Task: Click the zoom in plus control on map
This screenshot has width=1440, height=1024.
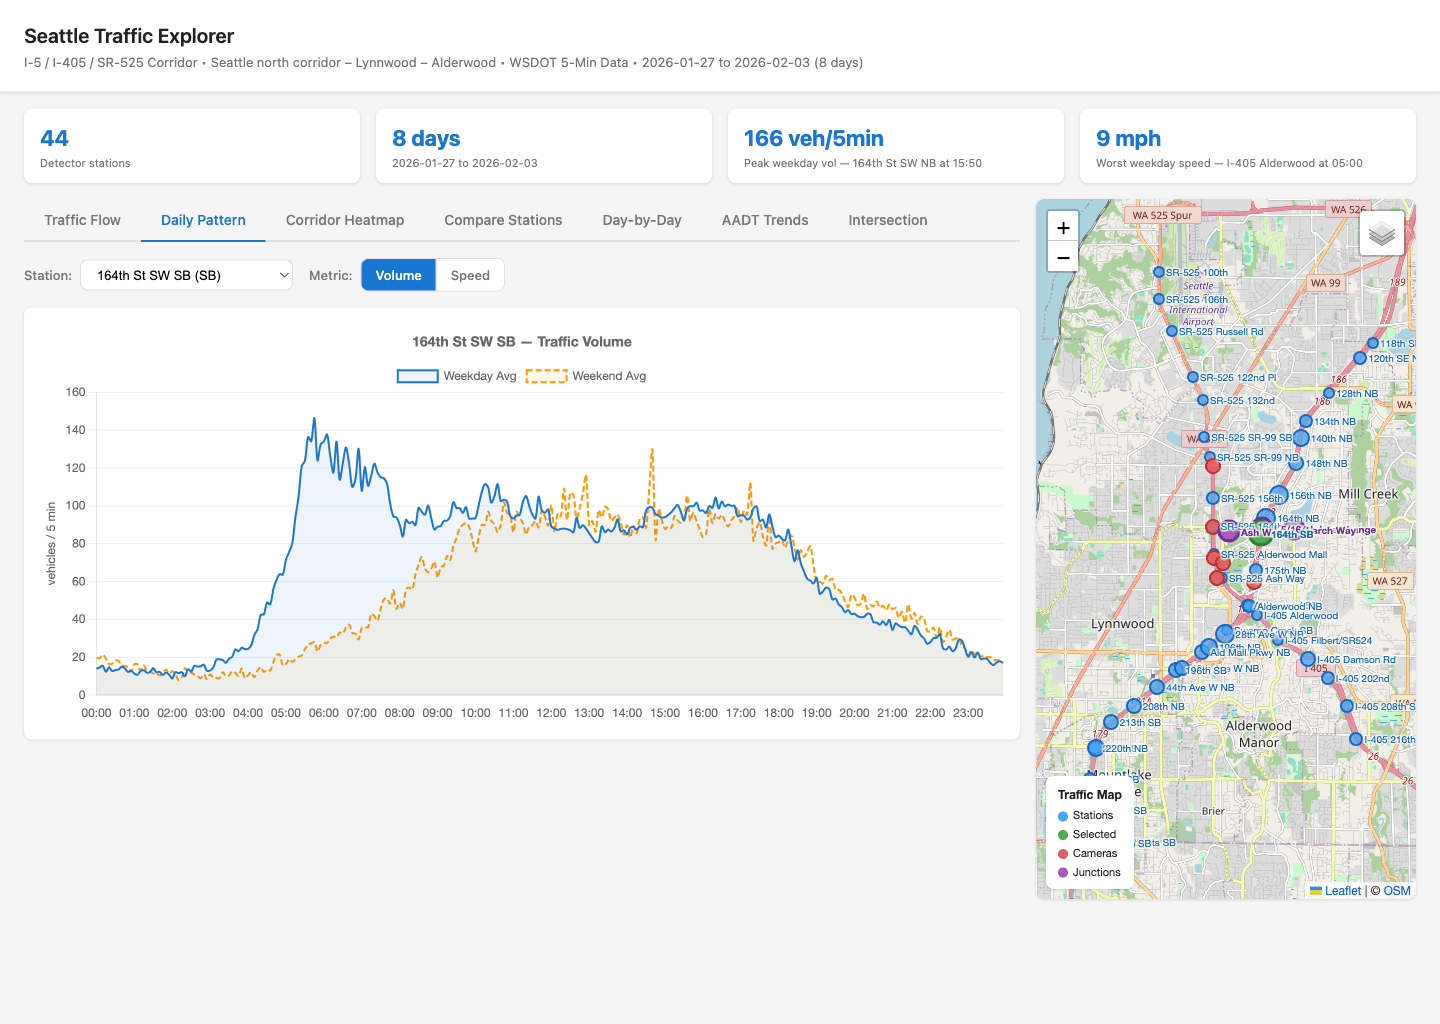Action: click(1063, 228)
